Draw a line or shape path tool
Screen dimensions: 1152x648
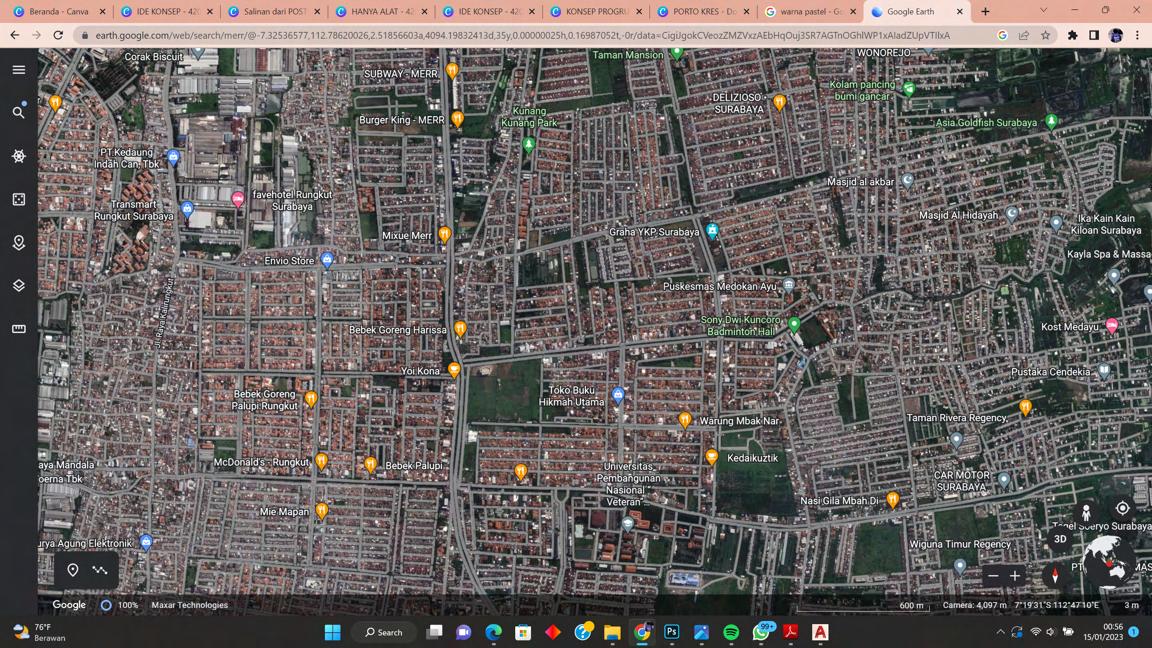click(x=100, y=570)
